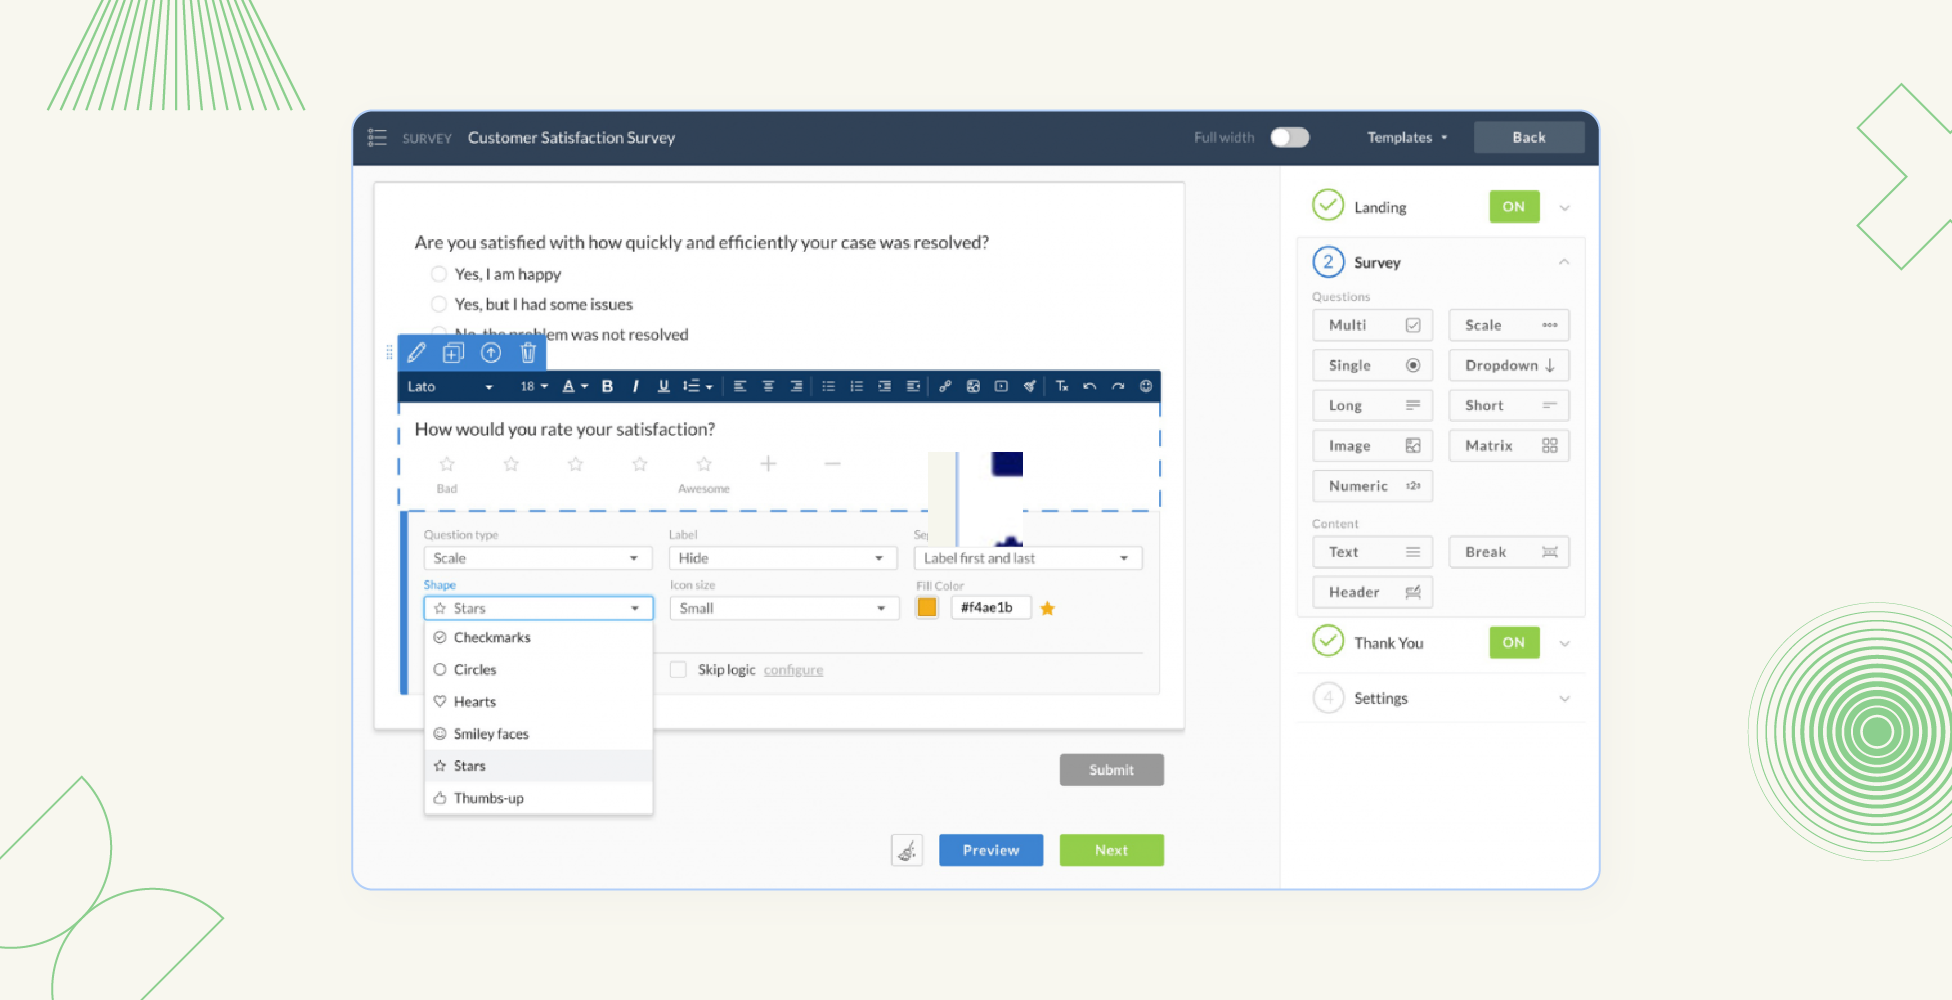1952x1000 pixels.
Task: Select Thumbs-up in the shape list
Action: pos(488,798)
